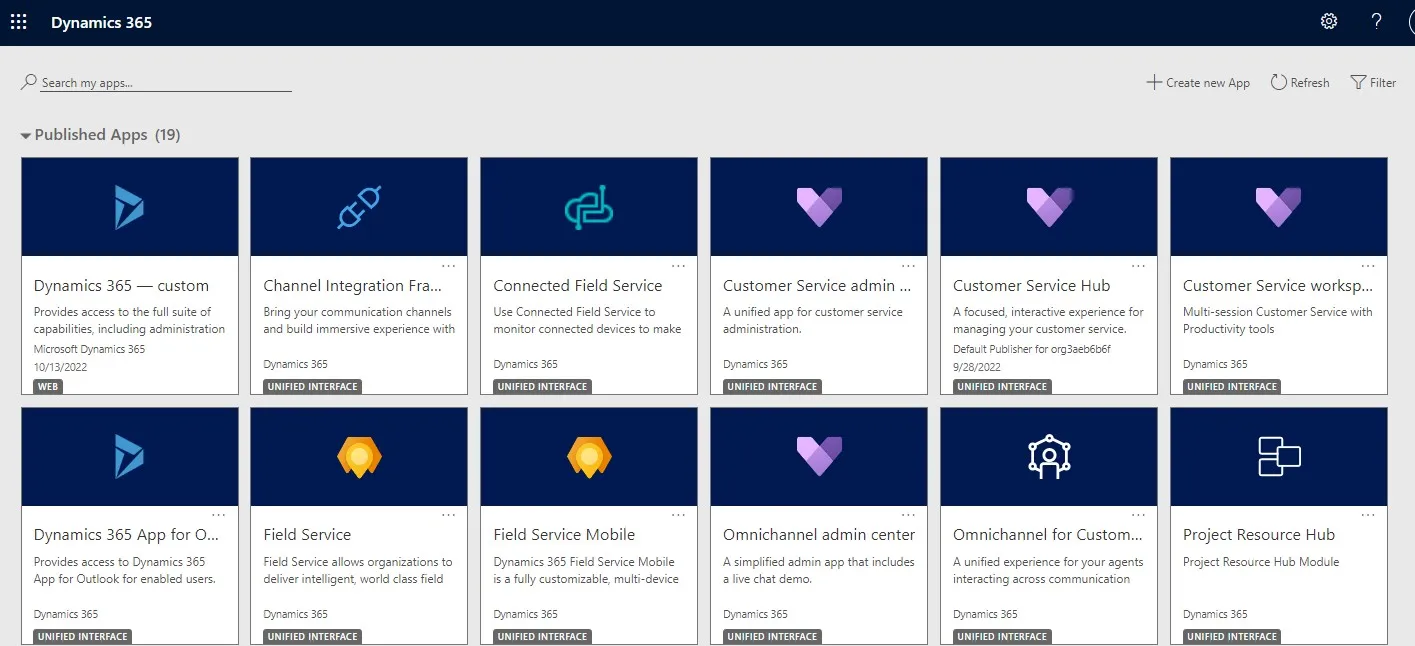This screenshot has height=646, width=1415.
Task: Open the Field Service Mobile title
Action: [564, 535]
